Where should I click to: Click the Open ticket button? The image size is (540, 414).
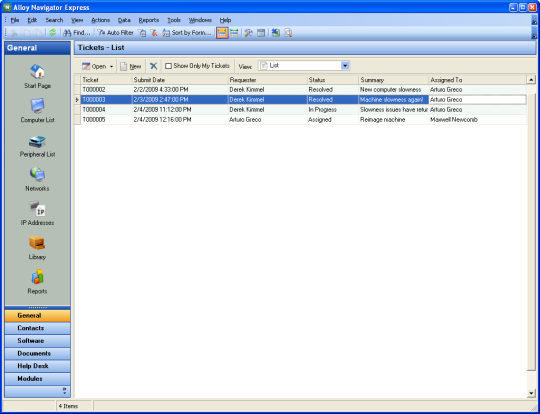(x=94, y=66)
